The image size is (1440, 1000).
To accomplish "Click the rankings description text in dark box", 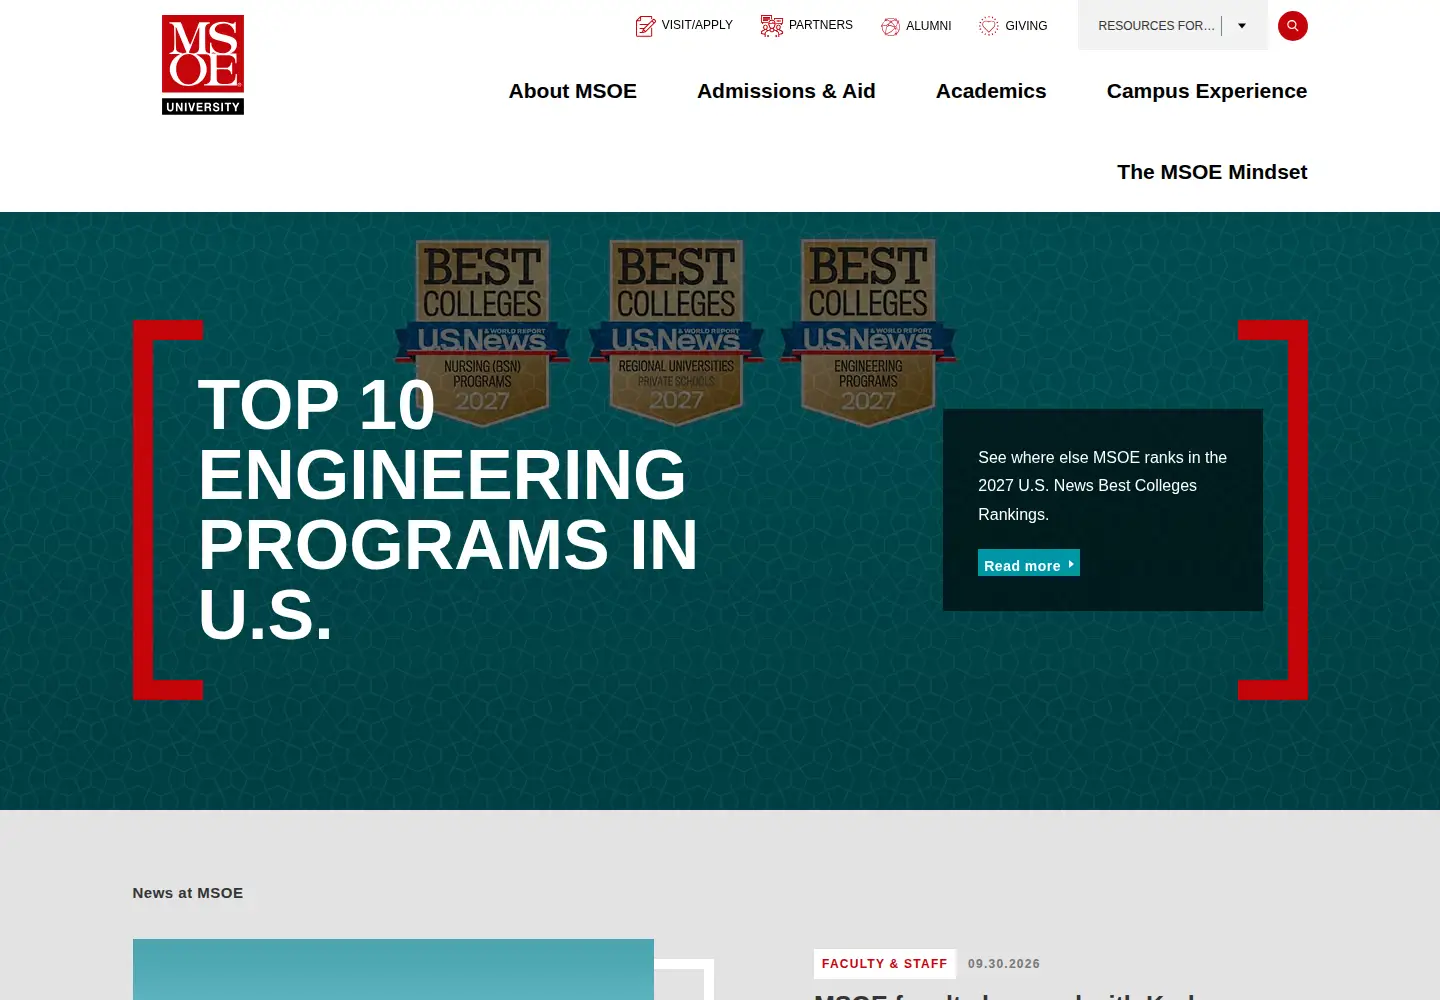I will click(x=1102, y=486).
